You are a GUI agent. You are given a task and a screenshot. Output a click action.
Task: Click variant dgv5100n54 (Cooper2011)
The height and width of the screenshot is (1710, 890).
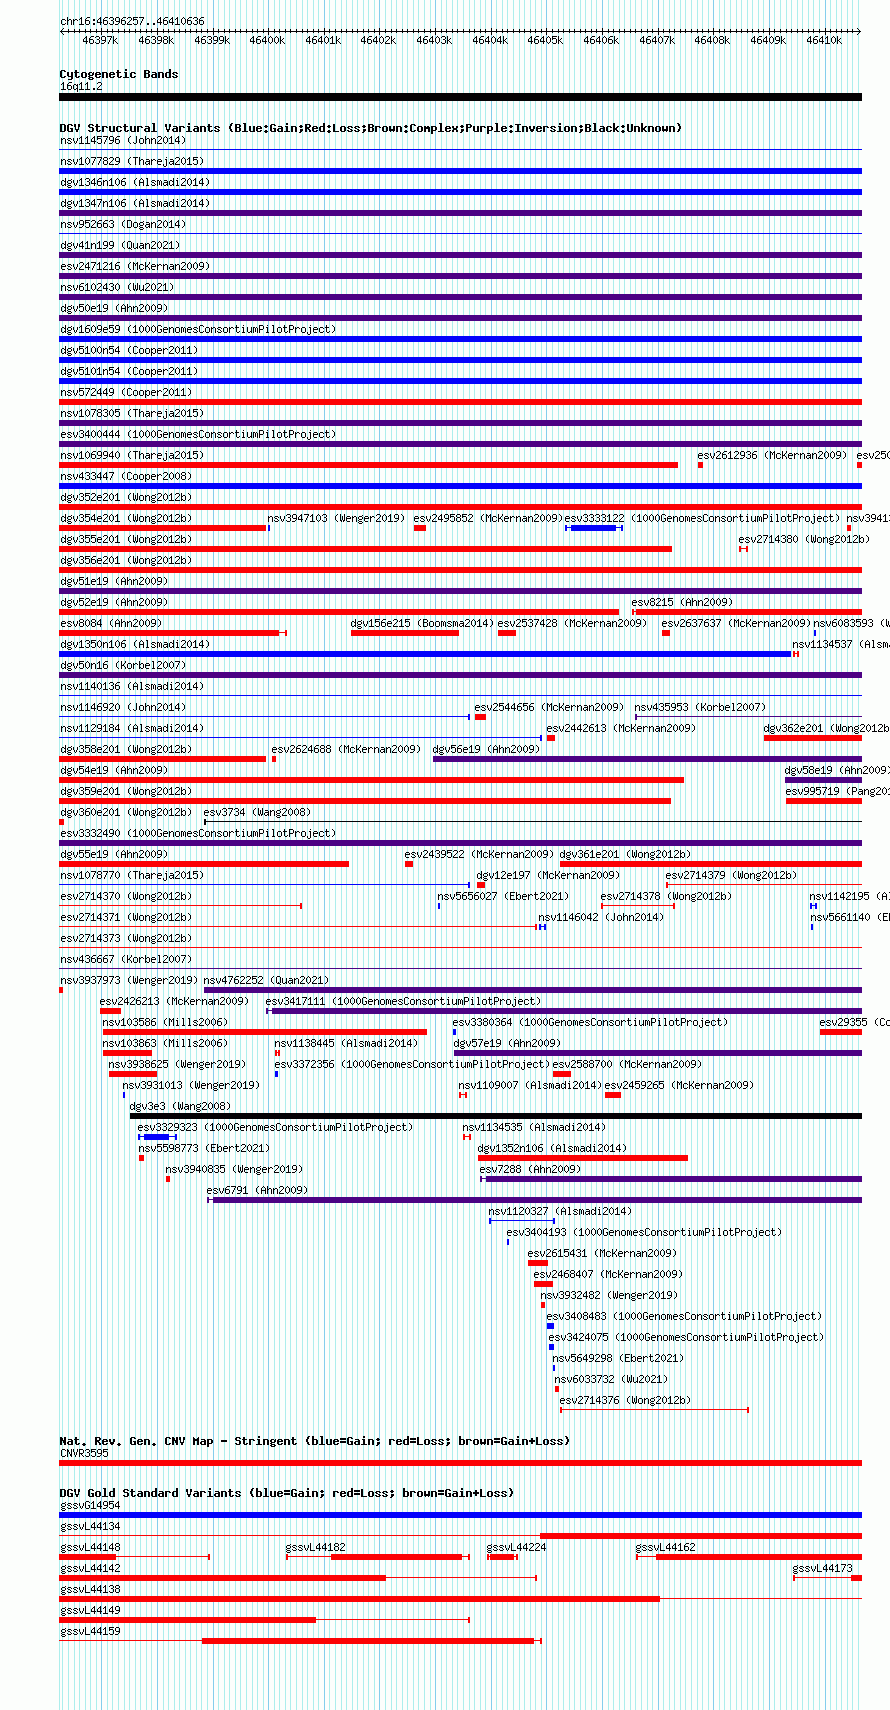[x=129, y=350]
